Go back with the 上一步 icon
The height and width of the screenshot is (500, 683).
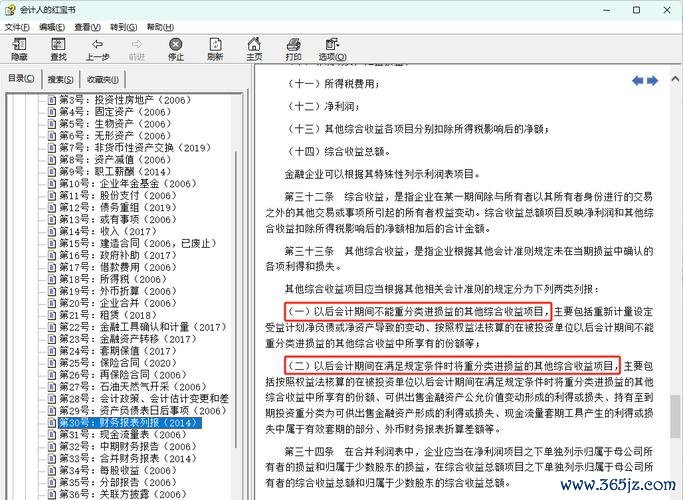tap(97, 44)
